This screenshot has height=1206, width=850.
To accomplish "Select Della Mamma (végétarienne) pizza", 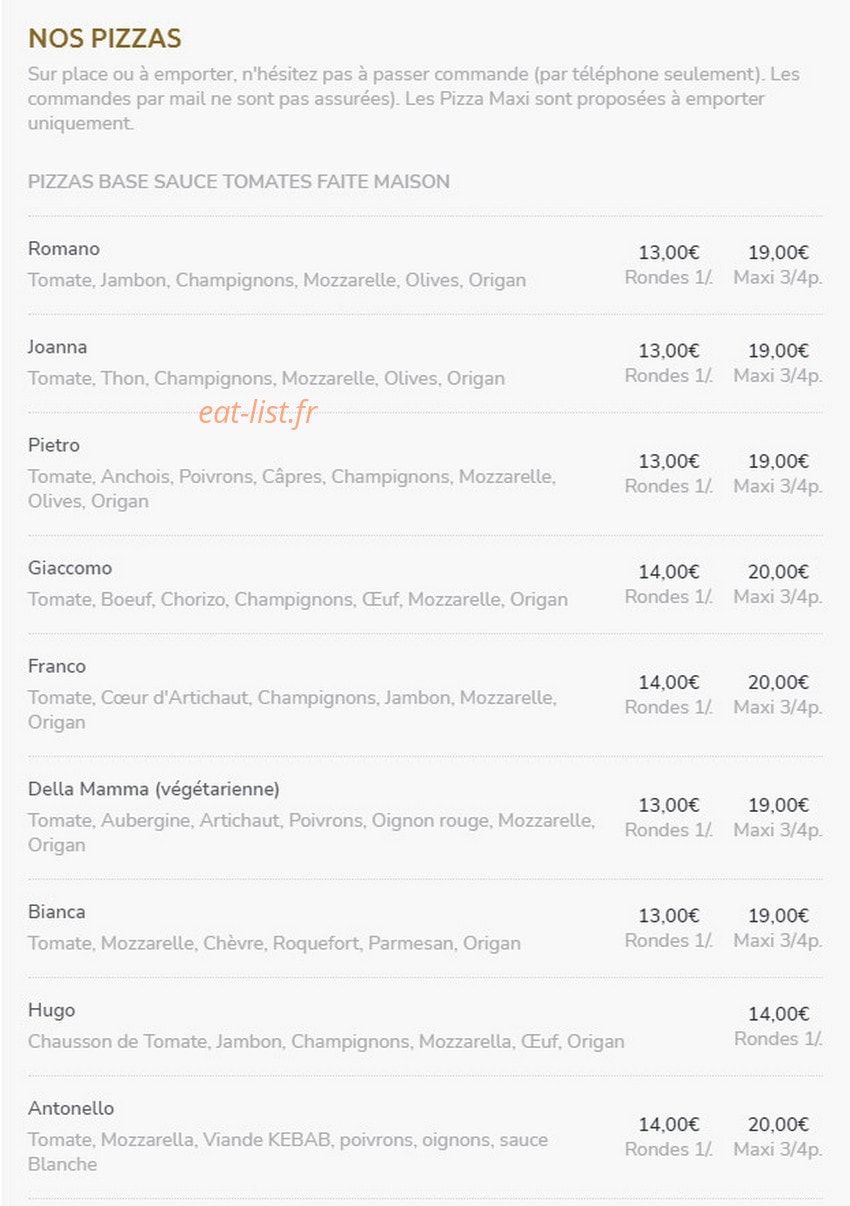I will click(154, 789).
